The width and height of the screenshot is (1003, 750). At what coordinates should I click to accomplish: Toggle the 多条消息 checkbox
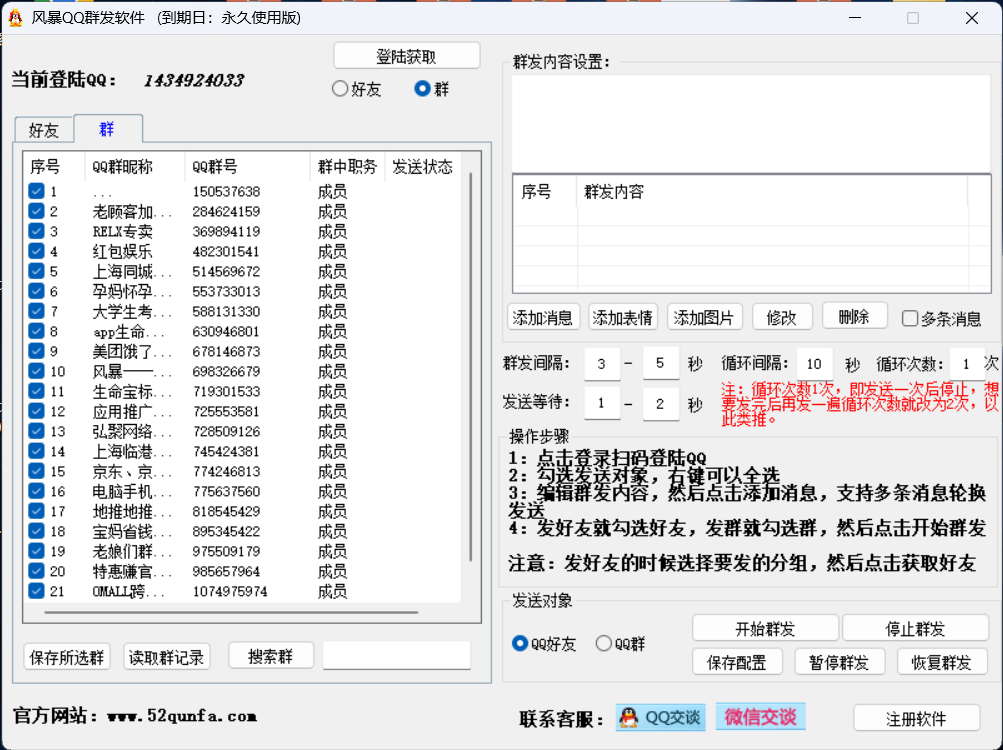910,319
